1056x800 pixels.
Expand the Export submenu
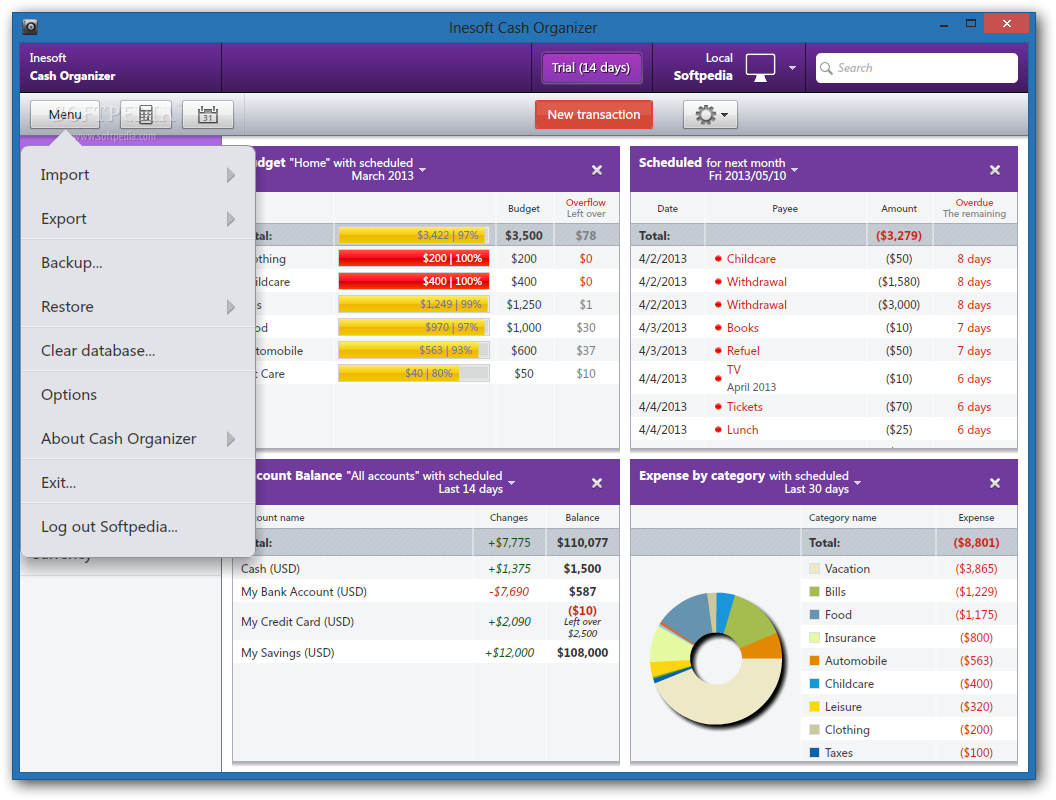pyautogui.click(x=138, y=219)
